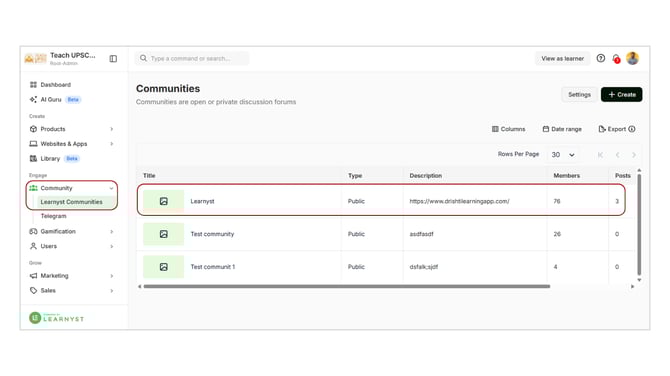
Task: Click the Members column header
Action: tap(567, 176)
